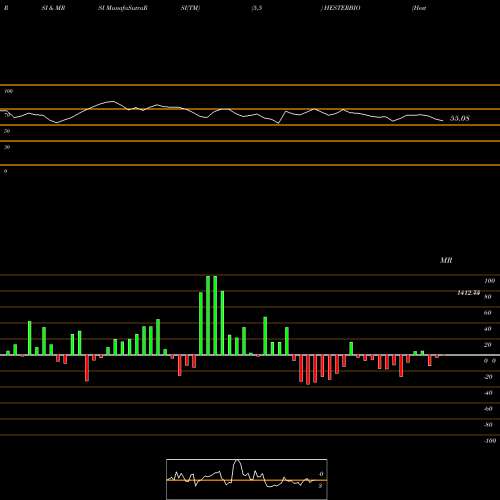
Task: Click the '100' label on RSI axis
Action: click(x=9, y=91)
